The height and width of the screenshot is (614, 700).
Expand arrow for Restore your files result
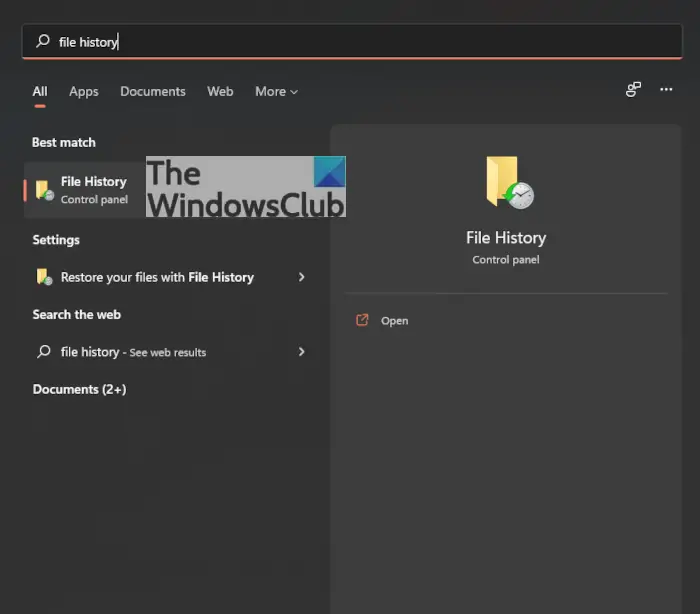[x=302, y=277]
